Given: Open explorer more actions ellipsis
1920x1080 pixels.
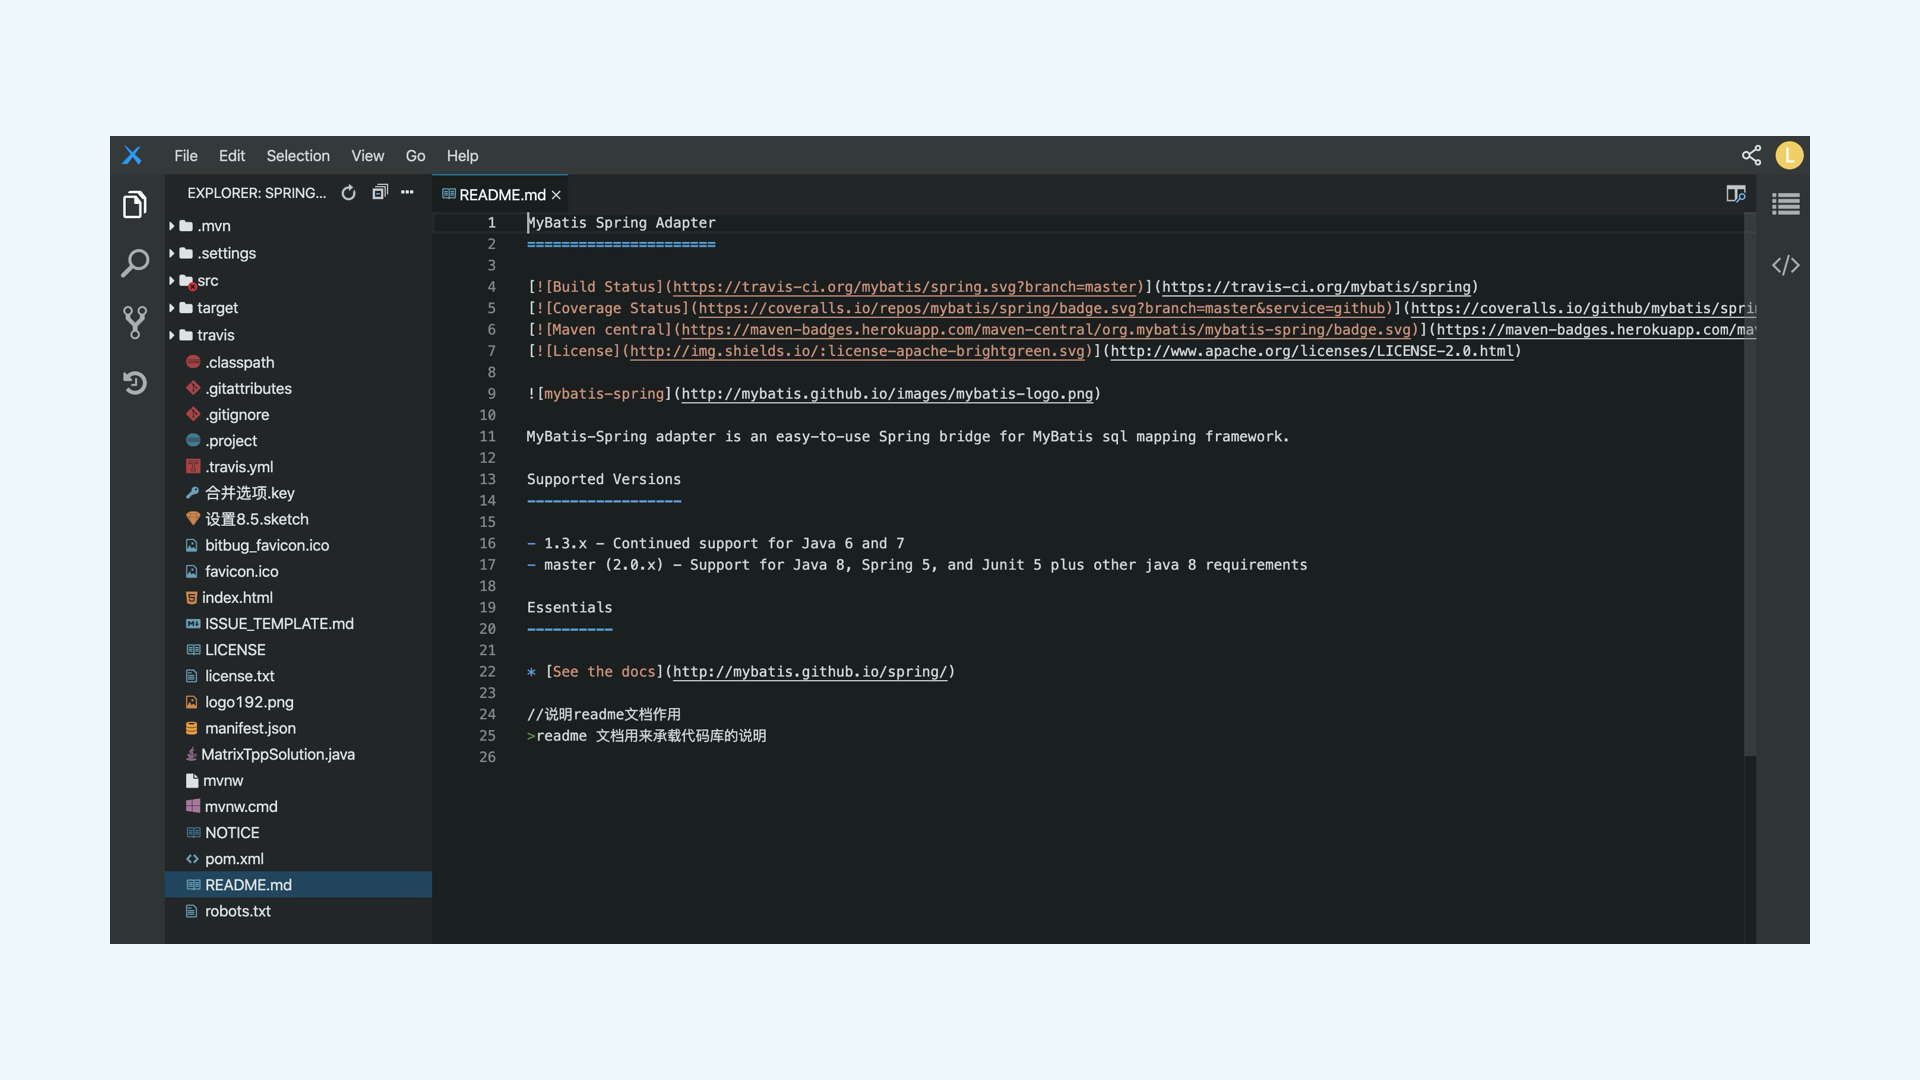Looking at the screenshot, I should (x=407, y=192).
